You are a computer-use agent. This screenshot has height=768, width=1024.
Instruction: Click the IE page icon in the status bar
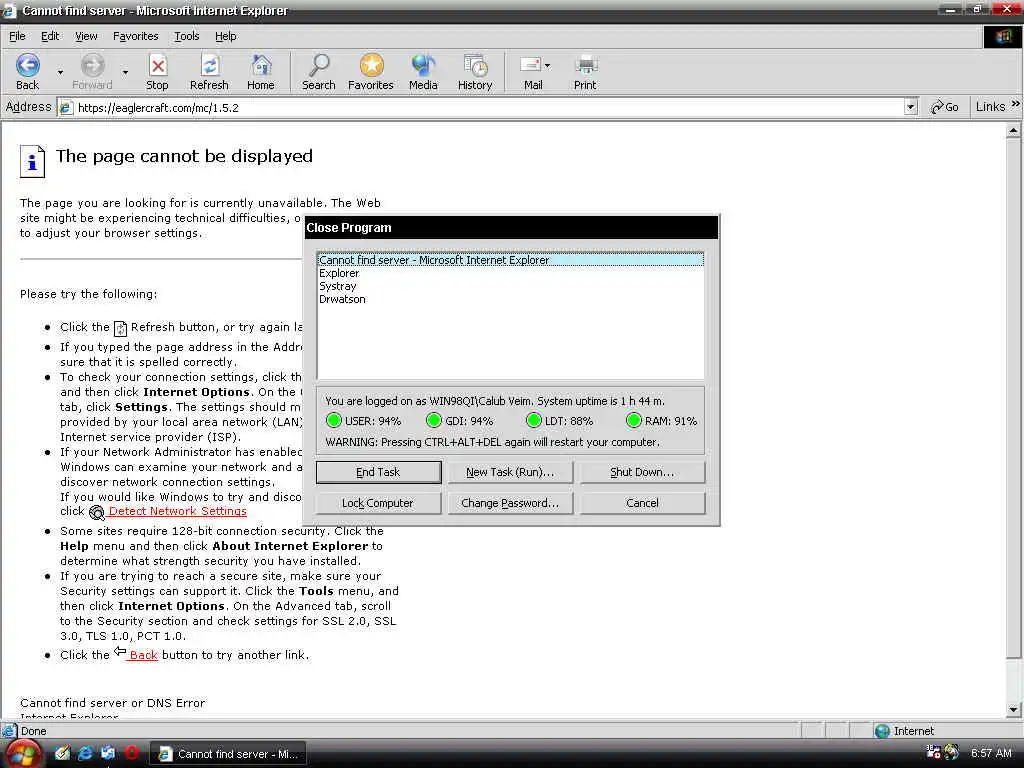(x=9, y=731)
